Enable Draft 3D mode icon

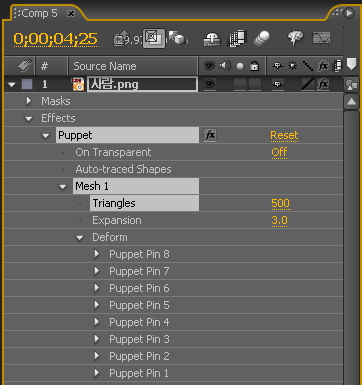click(x=177, y=39)
